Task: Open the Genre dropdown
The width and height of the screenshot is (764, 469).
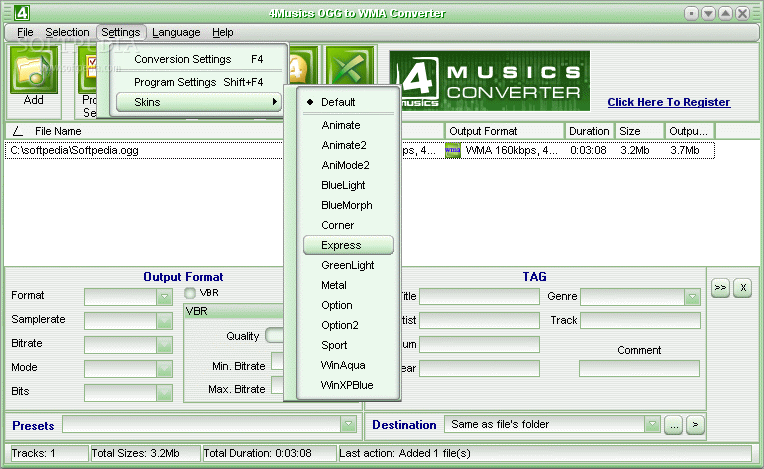Action: tap(692, 297)
